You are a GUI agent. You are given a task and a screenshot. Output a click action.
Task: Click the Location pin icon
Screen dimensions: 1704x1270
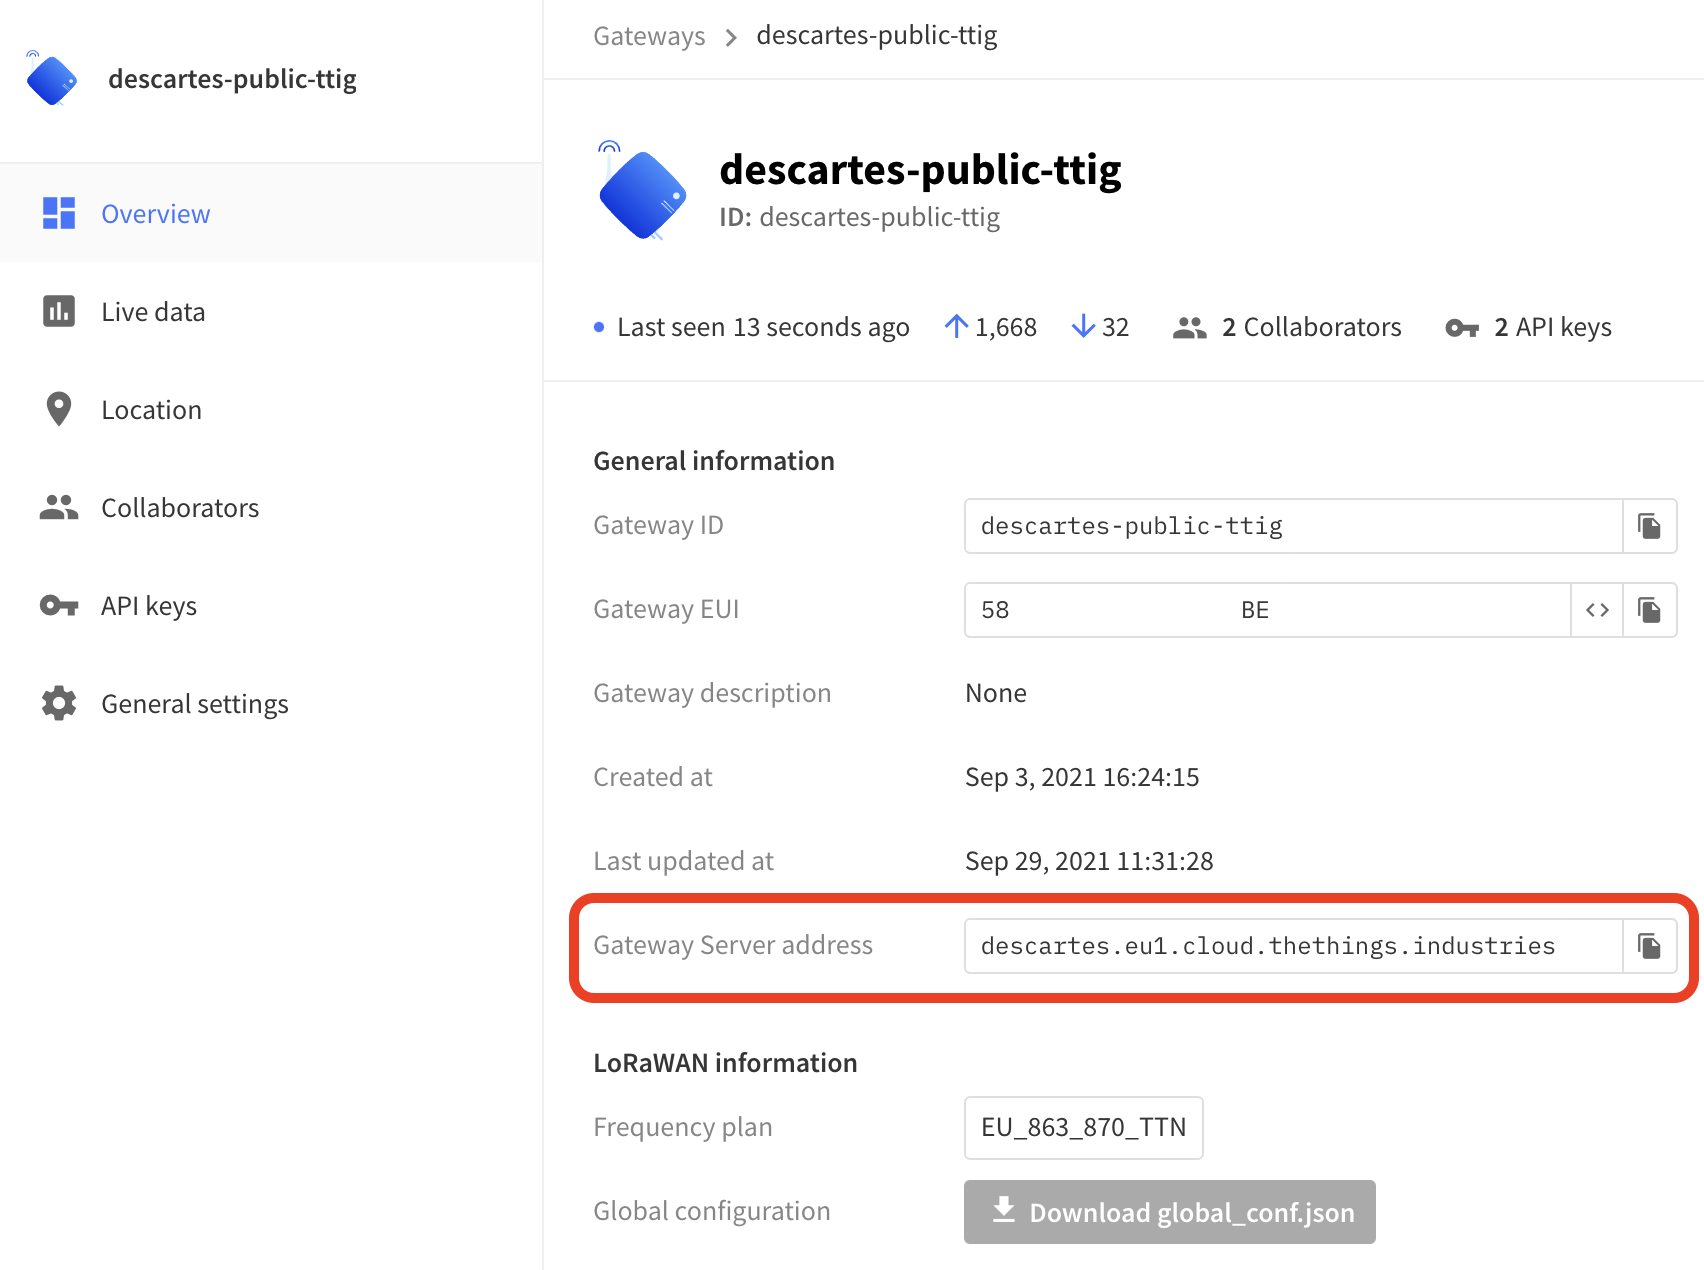[x=59, y=409]
